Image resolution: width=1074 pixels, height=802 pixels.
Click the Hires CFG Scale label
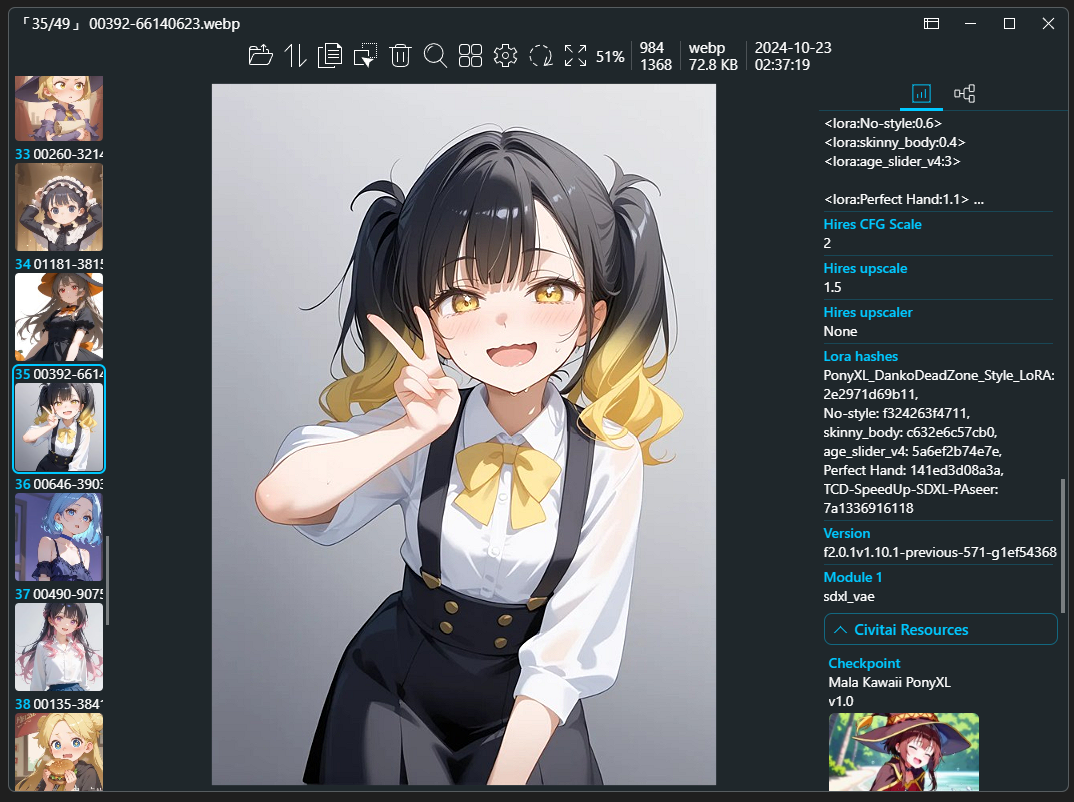click(x=872, y=224)
